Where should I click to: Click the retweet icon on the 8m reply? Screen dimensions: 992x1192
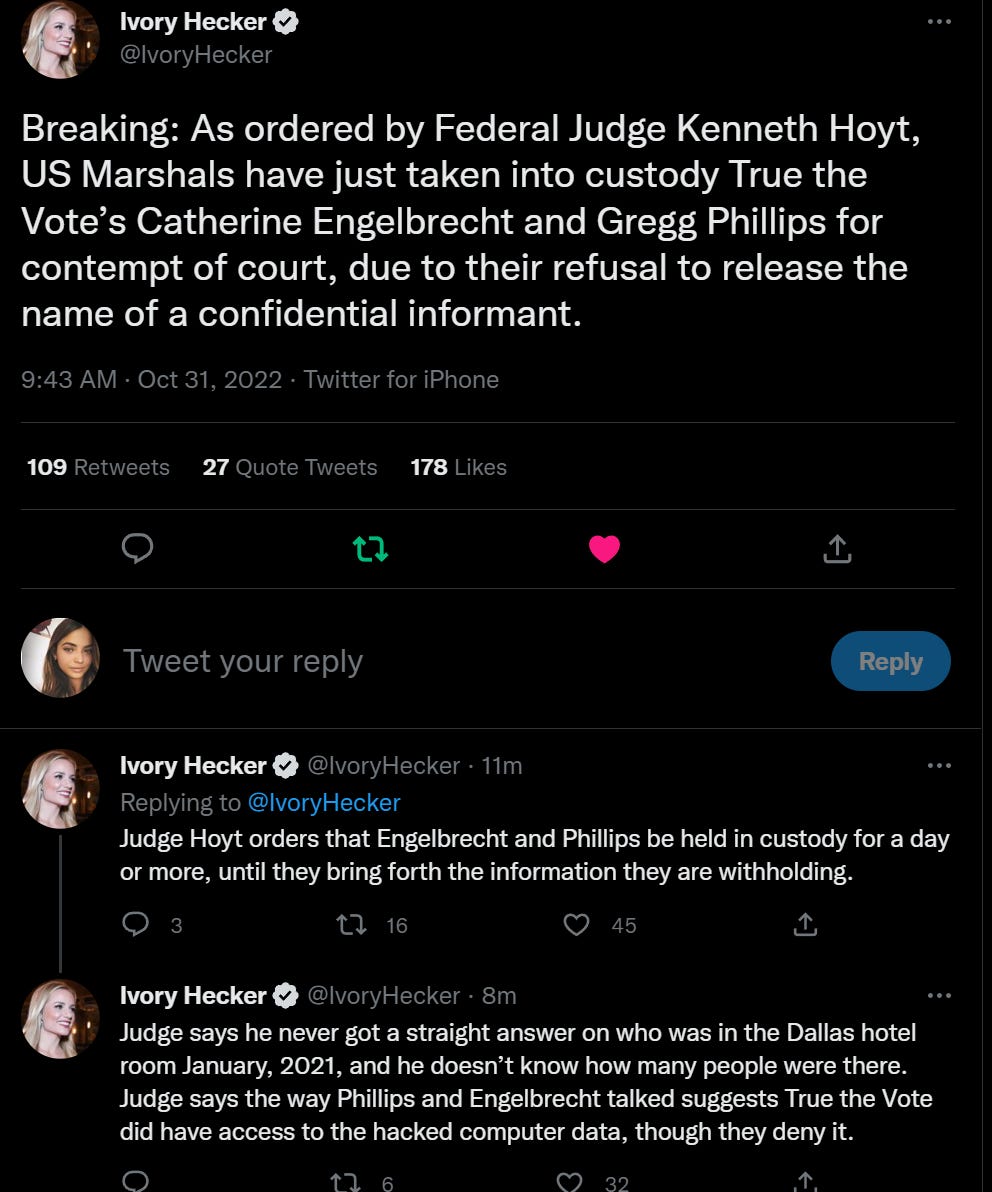pyautogui.click(x=349, y=1182)
